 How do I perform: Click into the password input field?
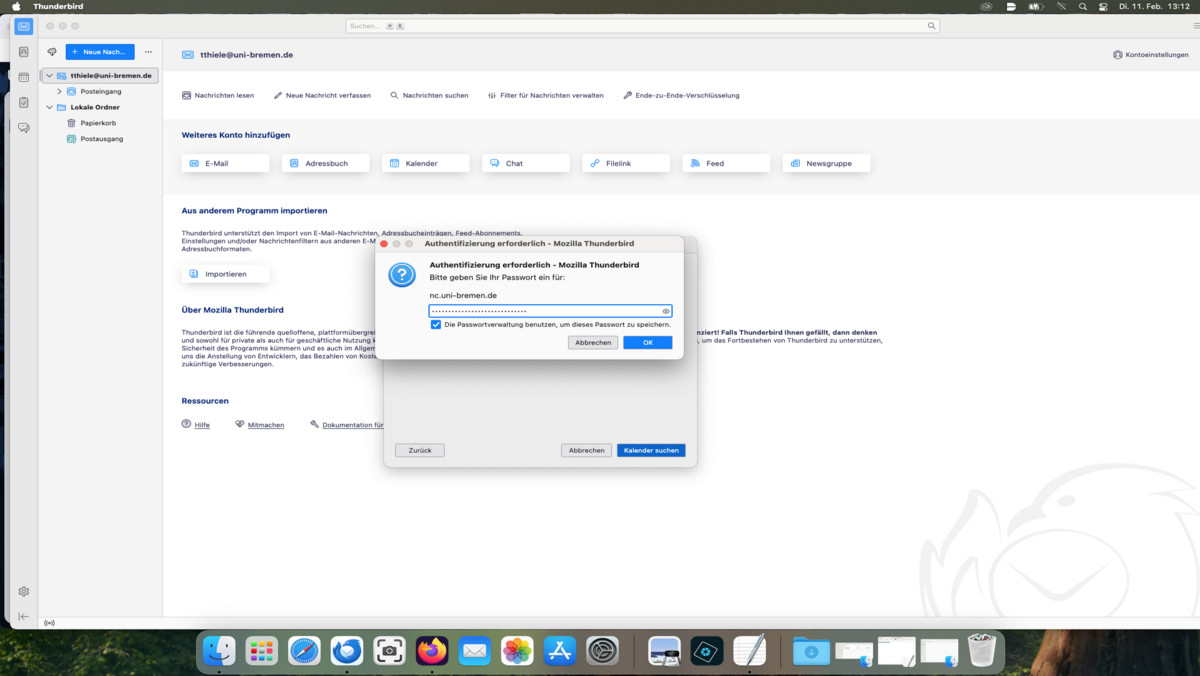(x=545, y=311)
